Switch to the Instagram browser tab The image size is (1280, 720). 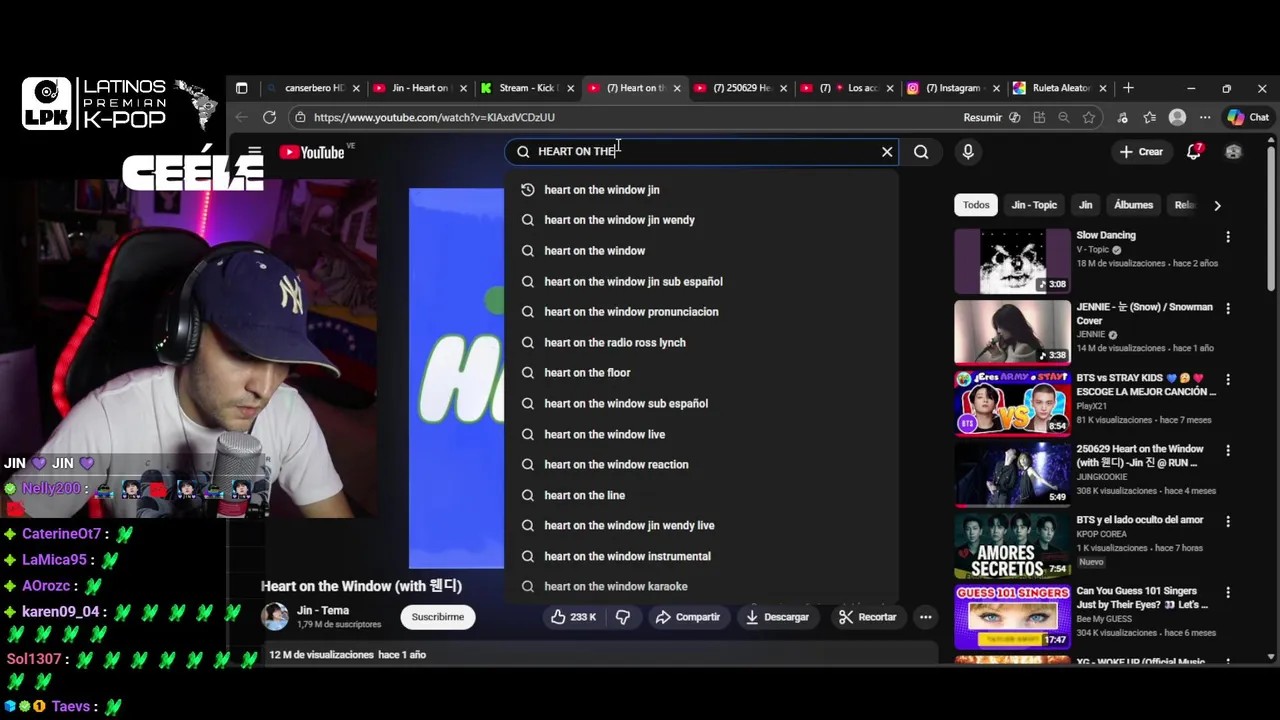click(951, 88)
